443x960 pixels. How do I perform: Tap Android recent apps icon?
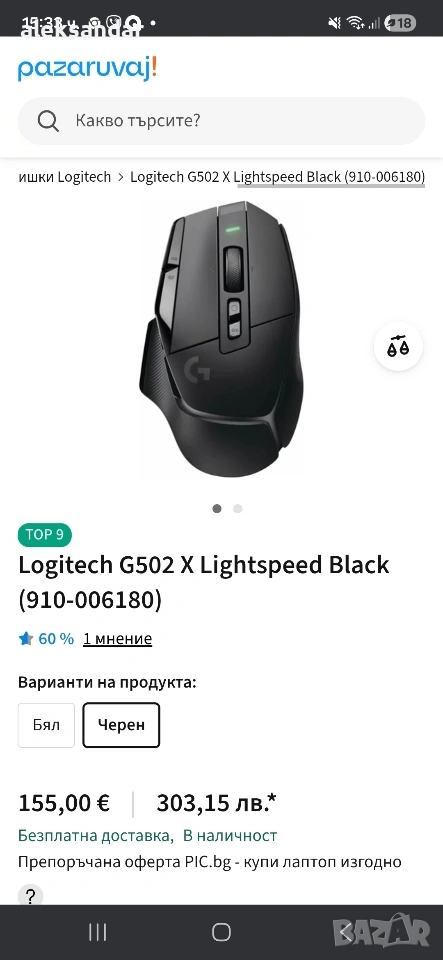tap(97, 932)
